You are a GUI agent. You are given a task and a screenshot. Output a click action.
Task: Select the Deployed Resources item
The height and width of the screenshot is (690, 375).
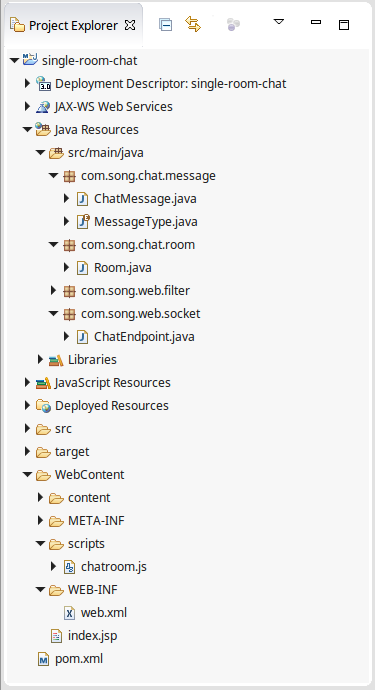click(102, 406)
